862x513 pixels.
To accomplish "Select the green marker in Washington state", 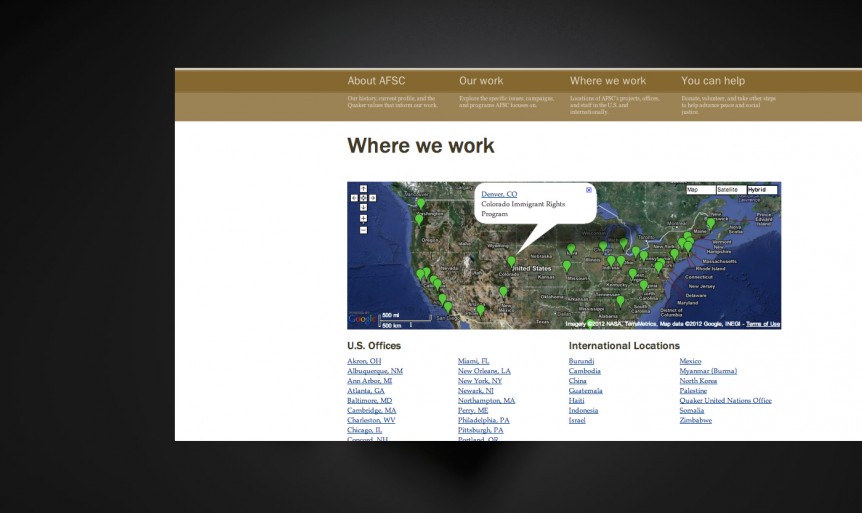I will [421, 204].
